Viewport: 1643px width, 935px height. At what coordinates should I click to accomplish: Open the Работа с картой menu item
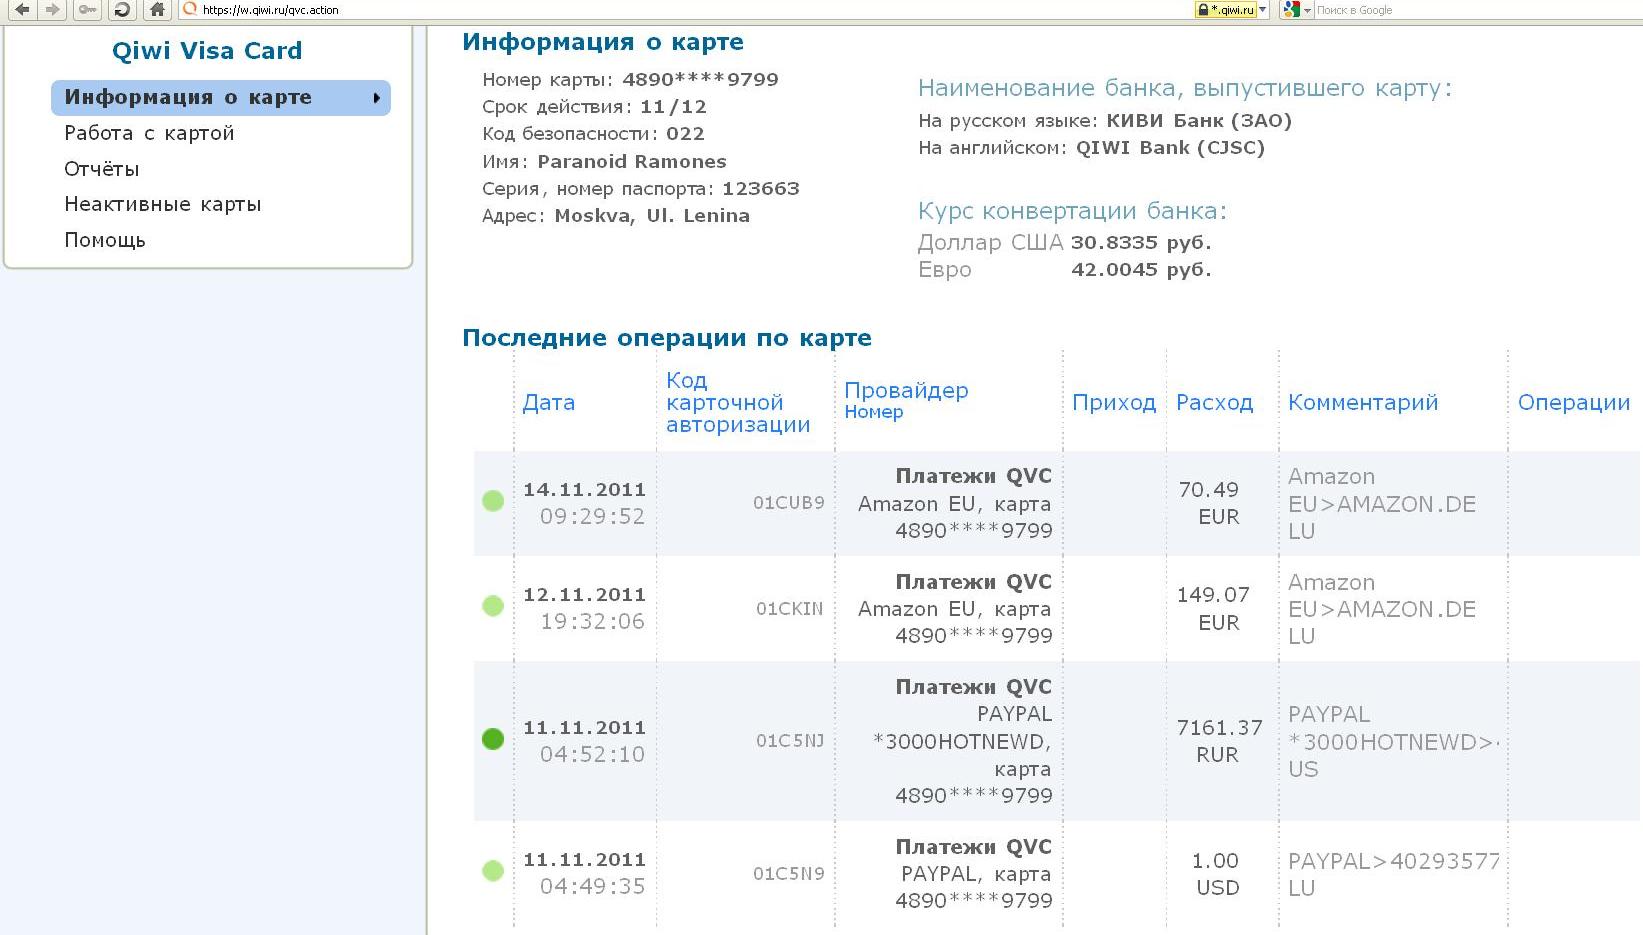(149, 133)
